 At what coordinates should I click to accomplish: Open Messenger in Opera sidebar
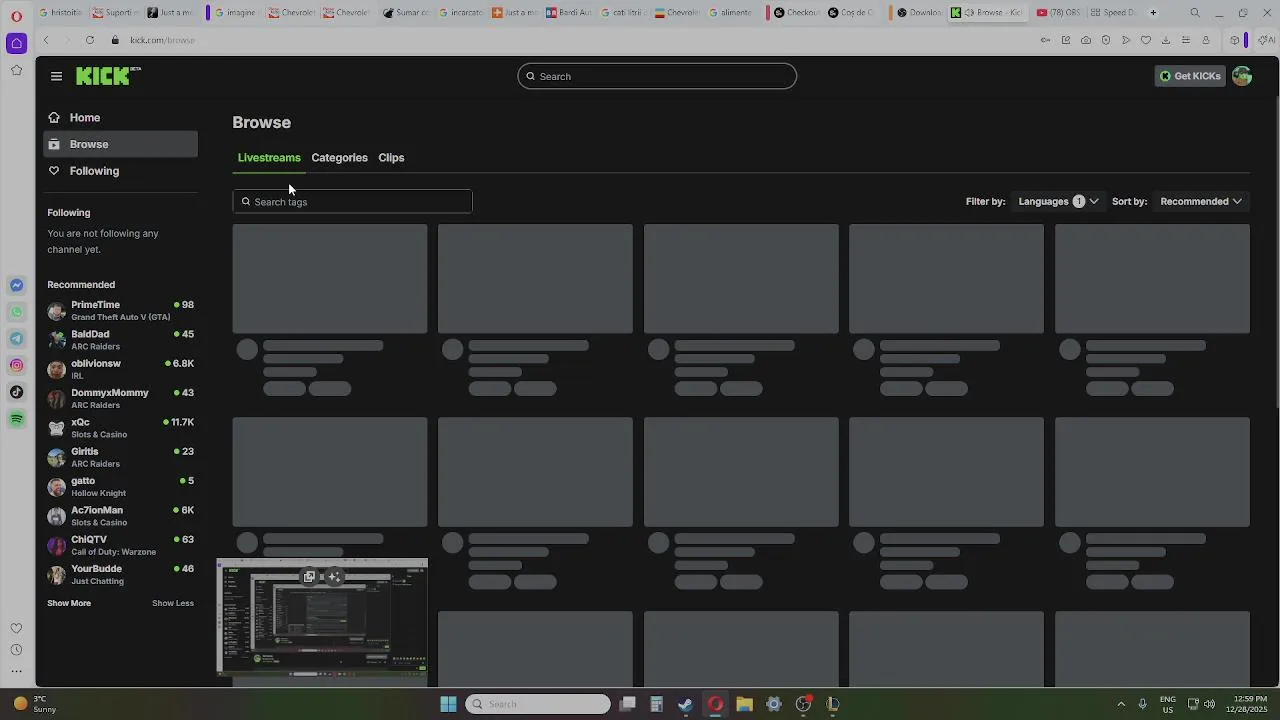(16, 285)
